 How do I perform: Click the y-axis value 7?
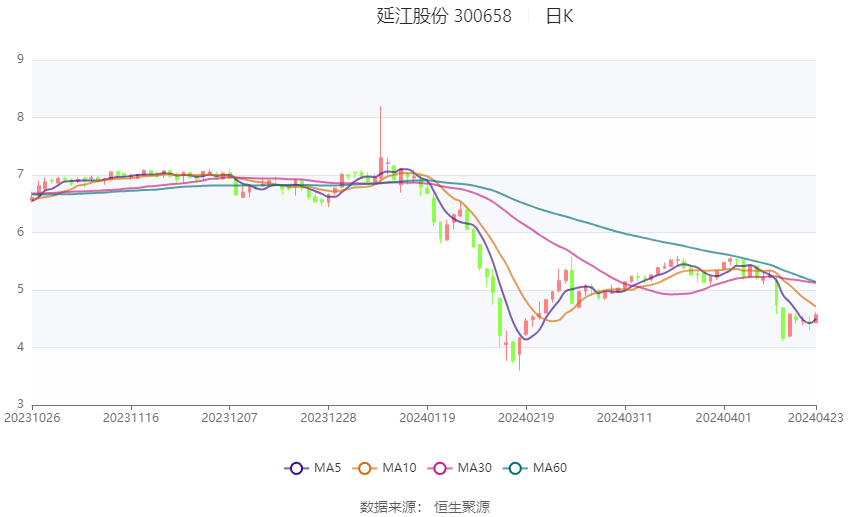pos(21,174)
